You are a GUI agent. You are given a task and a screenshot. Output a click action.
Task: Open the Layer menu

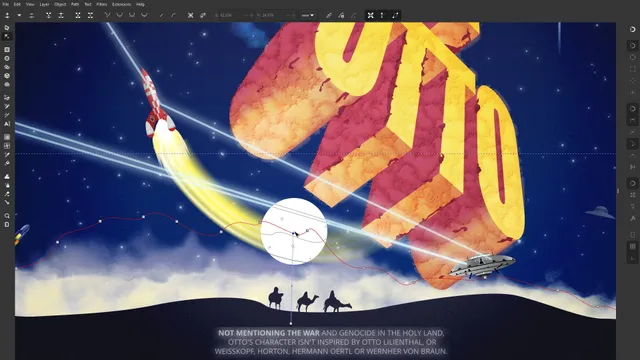[x=44, y=4]
